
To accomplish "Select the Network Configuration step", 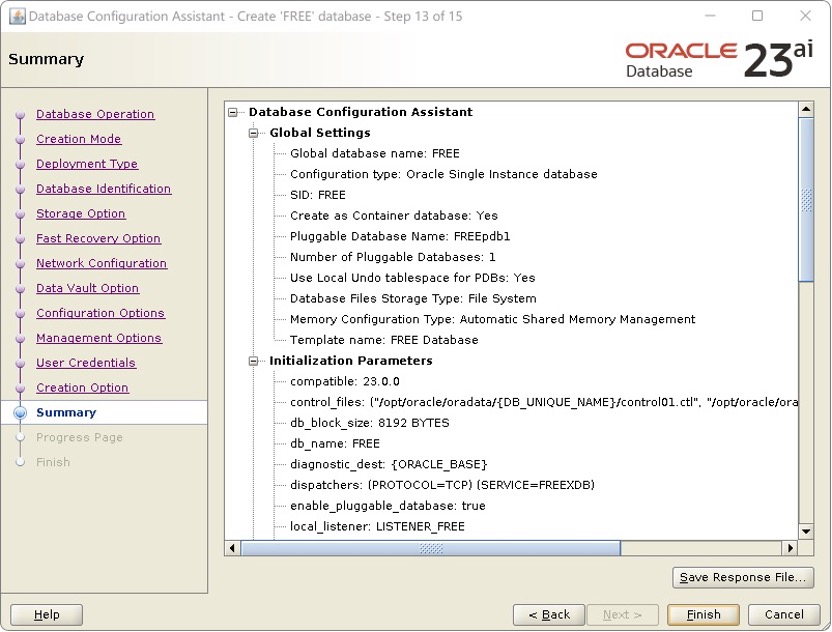I will pos(103,263).
